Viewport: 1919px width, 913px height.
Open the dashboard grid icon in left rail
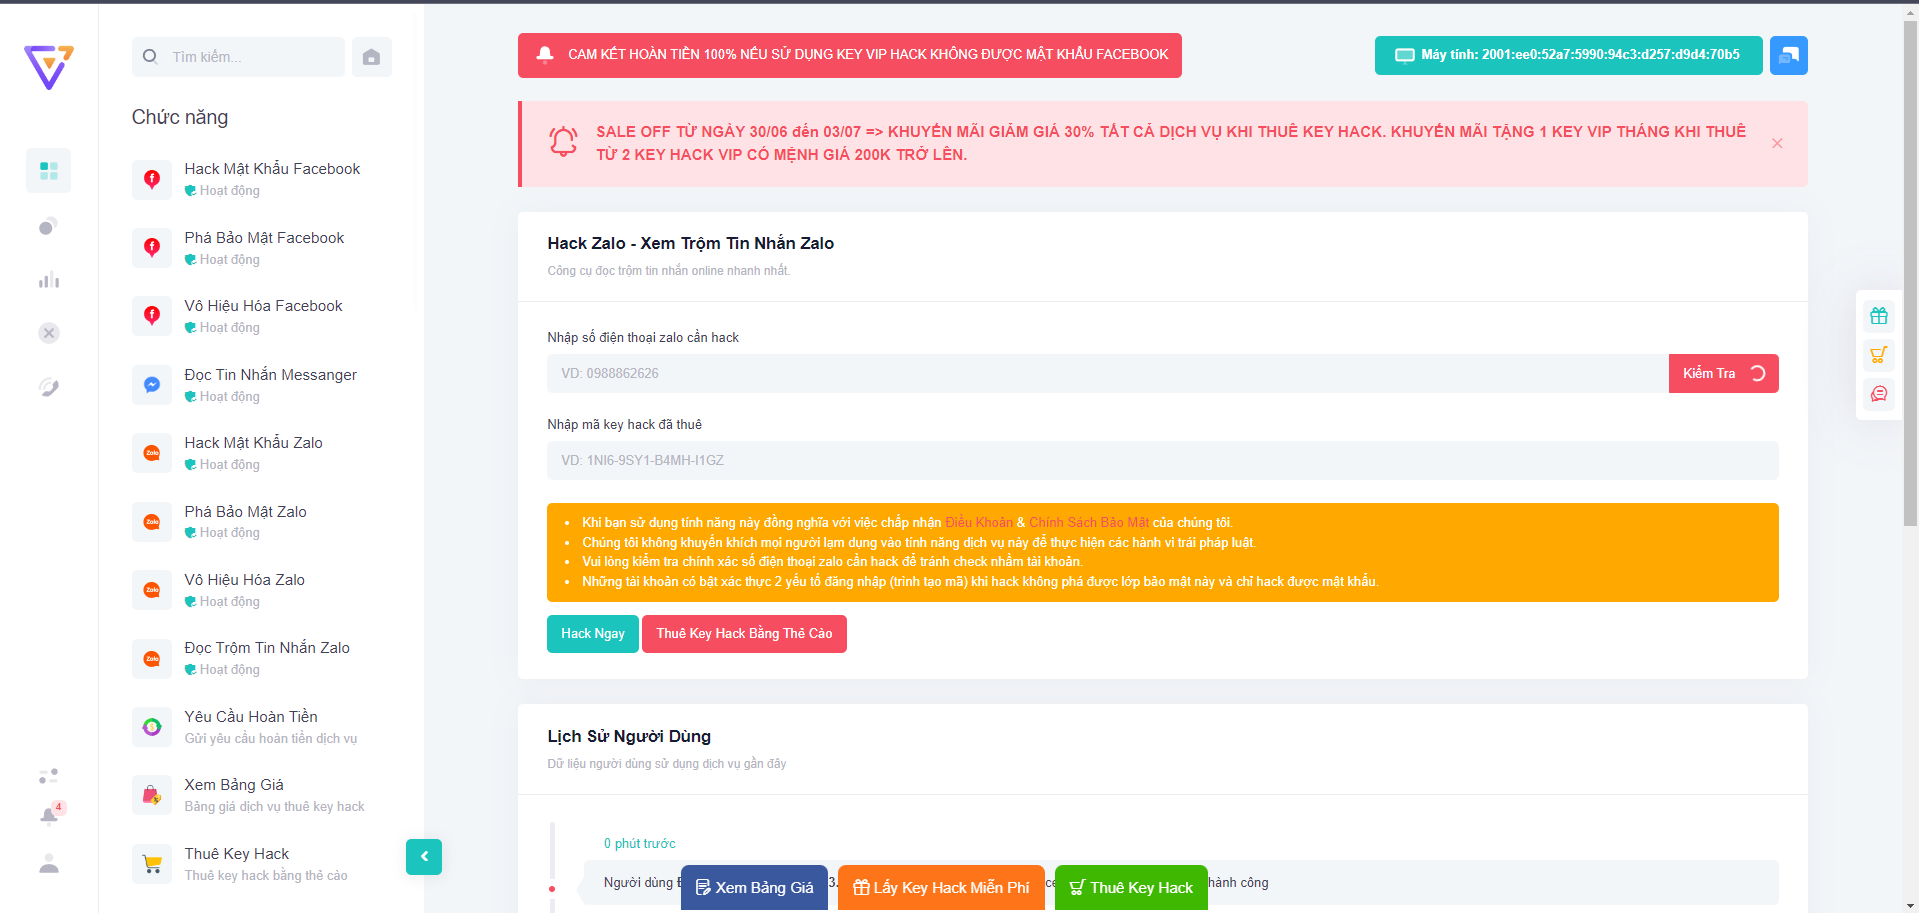(48, 171)
